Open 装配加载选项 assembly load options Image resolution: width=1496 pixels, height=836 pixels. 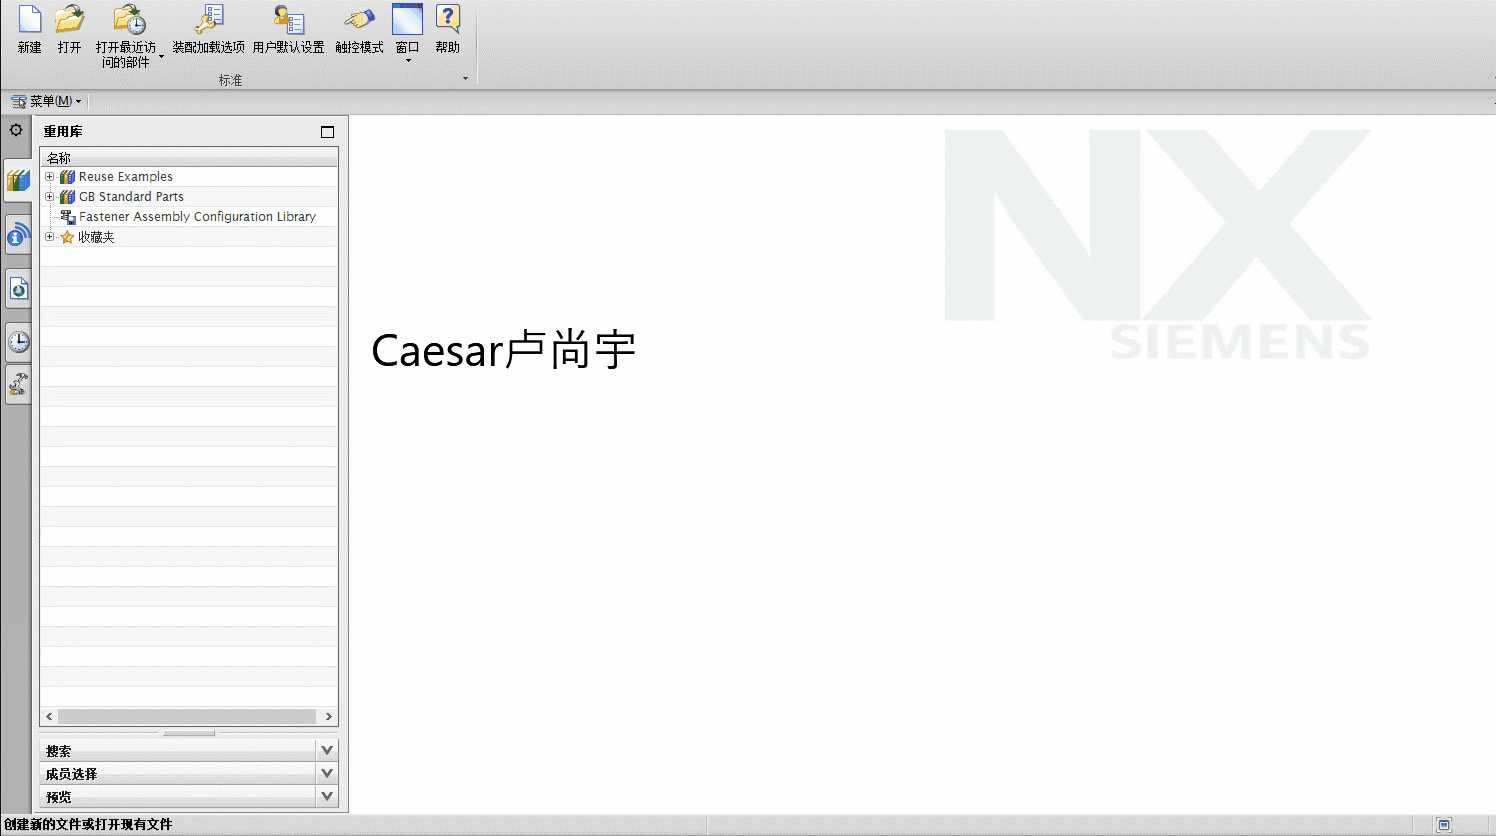pos(208,30)
